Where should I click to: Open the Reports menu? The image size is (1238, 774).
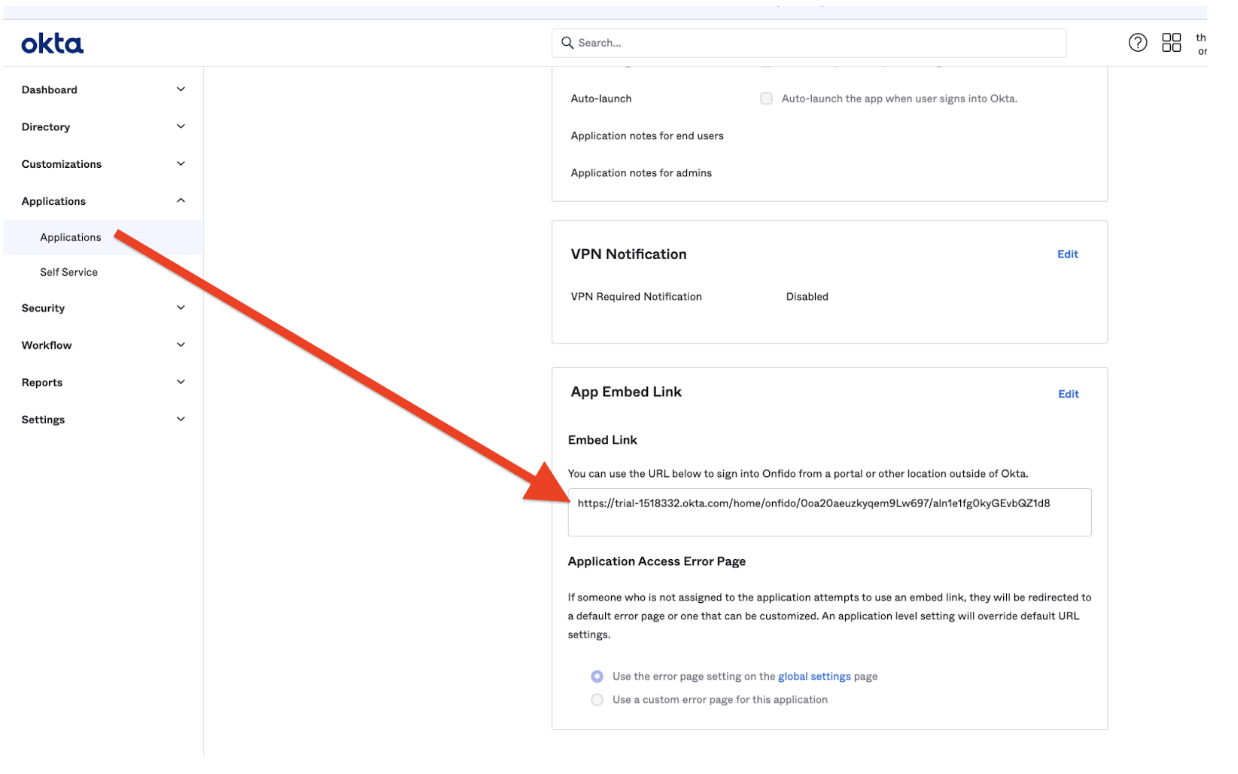102,382
